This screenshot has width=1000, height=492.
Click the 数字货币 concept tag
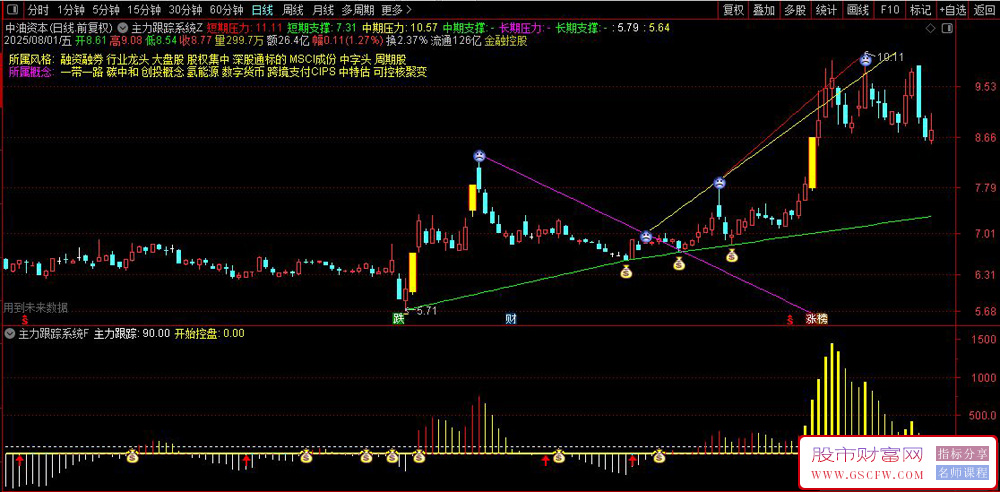click(x=243, y=72)
